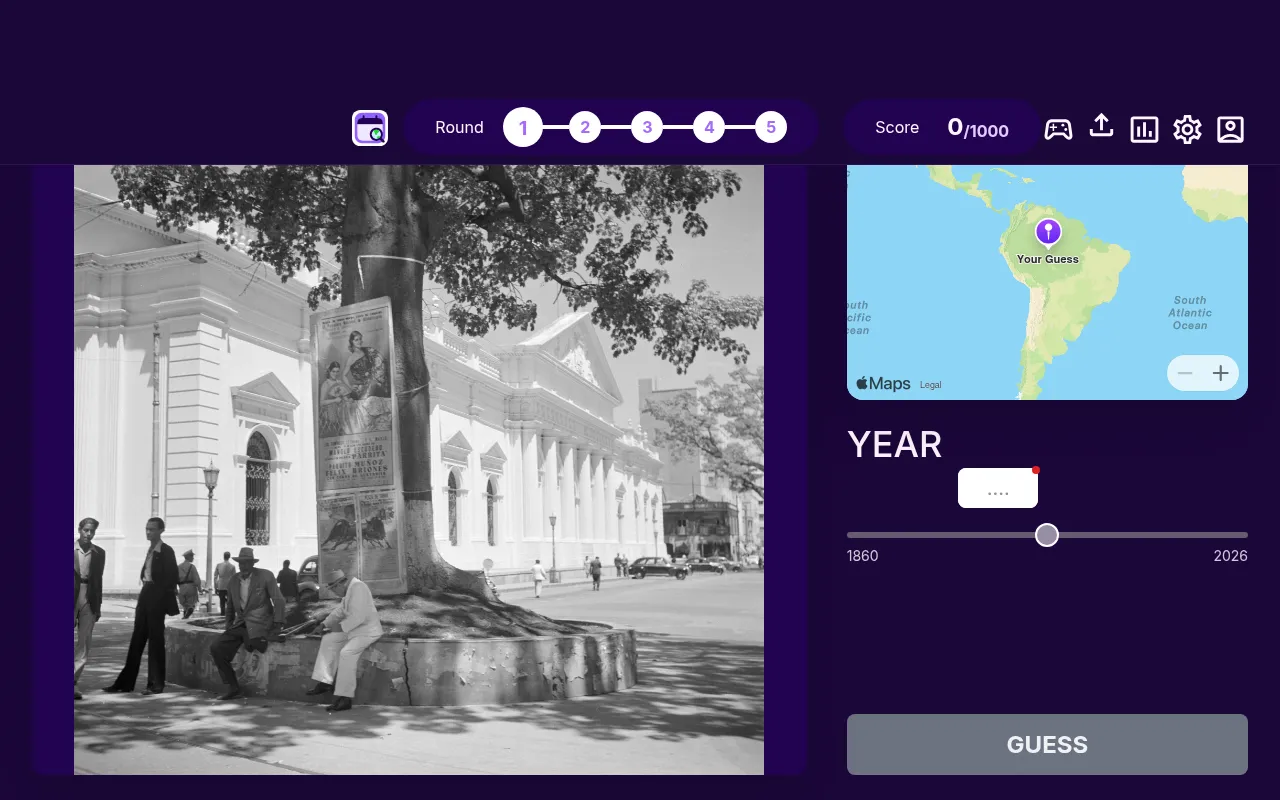The image size is (1280, 800).
Task: Click the 1860 minimum year label
Action: click(x=863, y=556)
